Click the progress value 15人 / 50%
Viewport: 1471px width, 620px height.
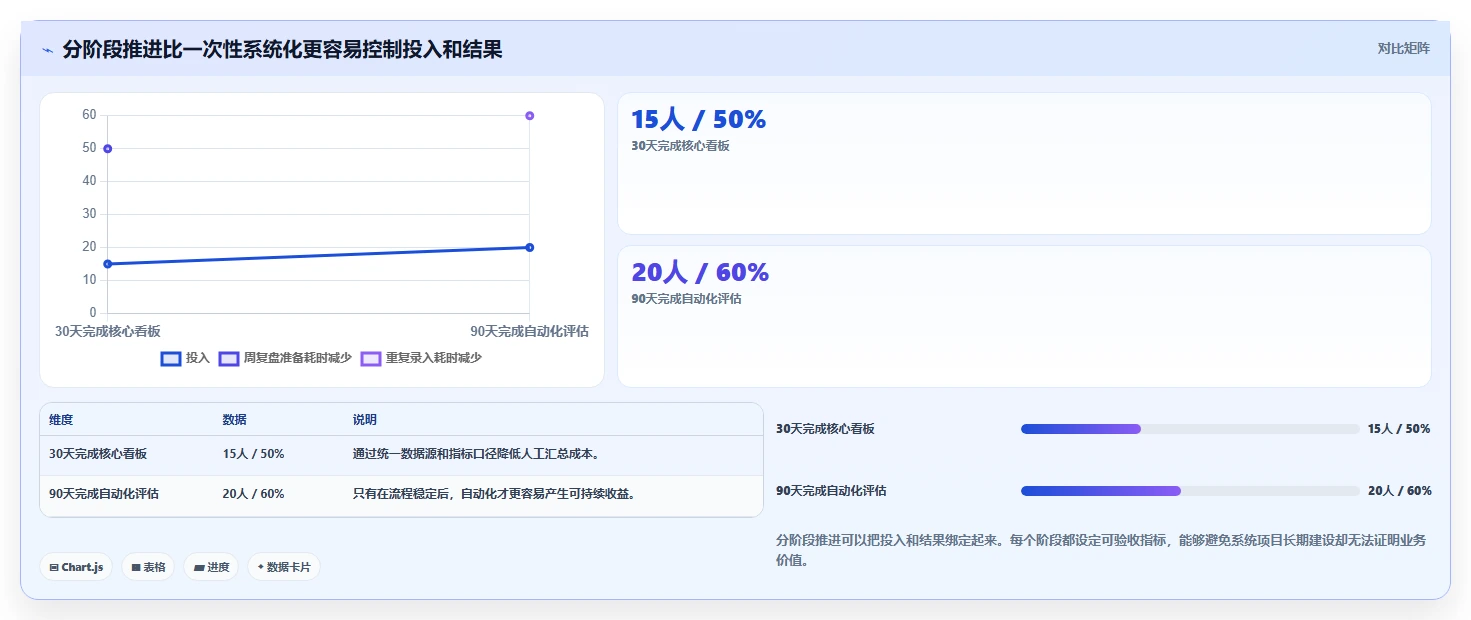[1399, 429]
